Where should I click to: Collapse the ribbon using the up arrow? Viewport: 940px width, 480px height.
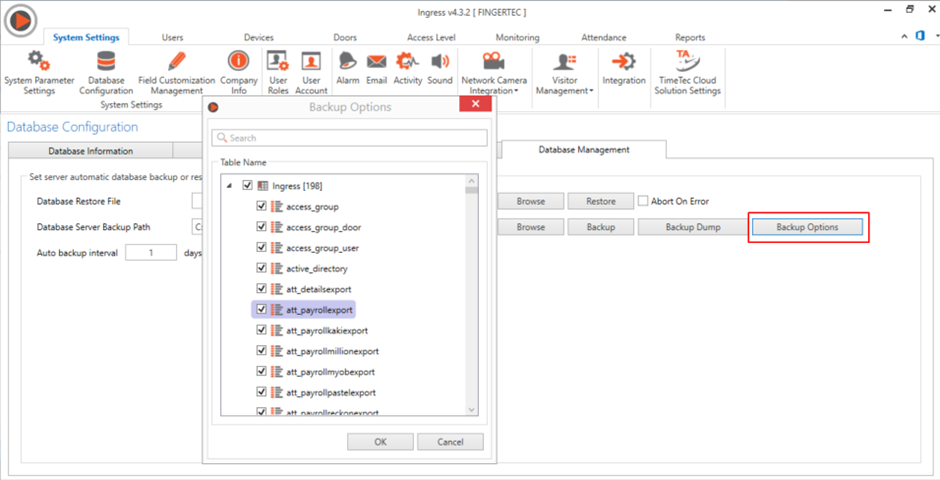coord(905,37)
